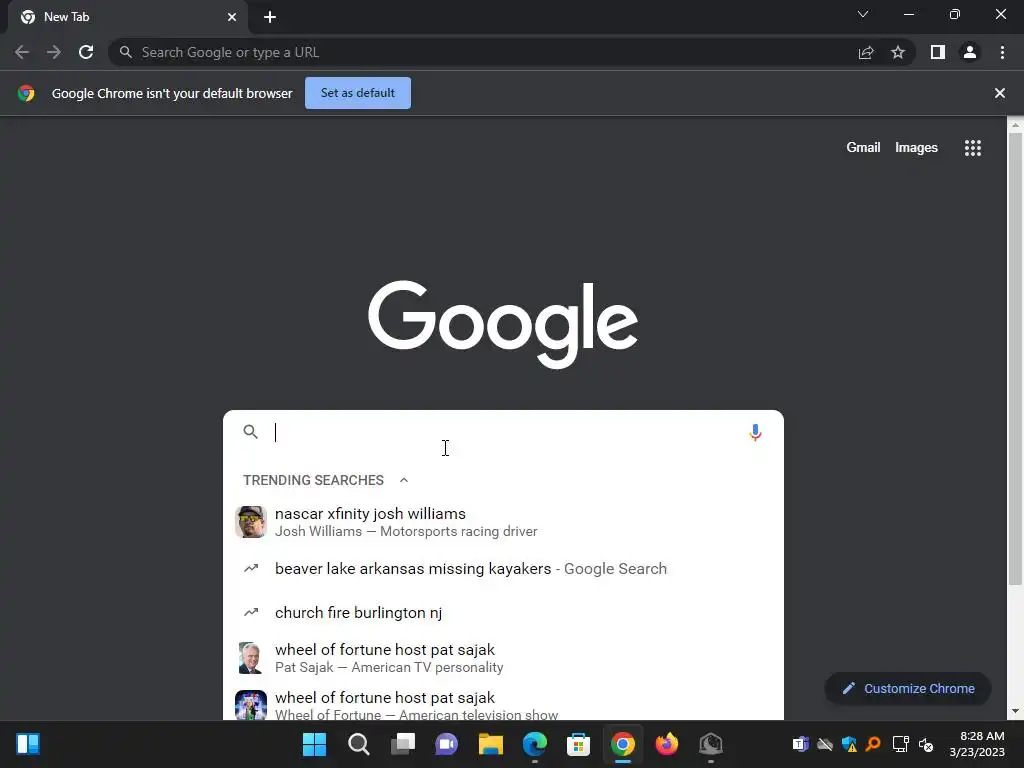Open the tab search dropdown arrow
This screenshot has width=1024, height=768.
(x=863, y=14)
